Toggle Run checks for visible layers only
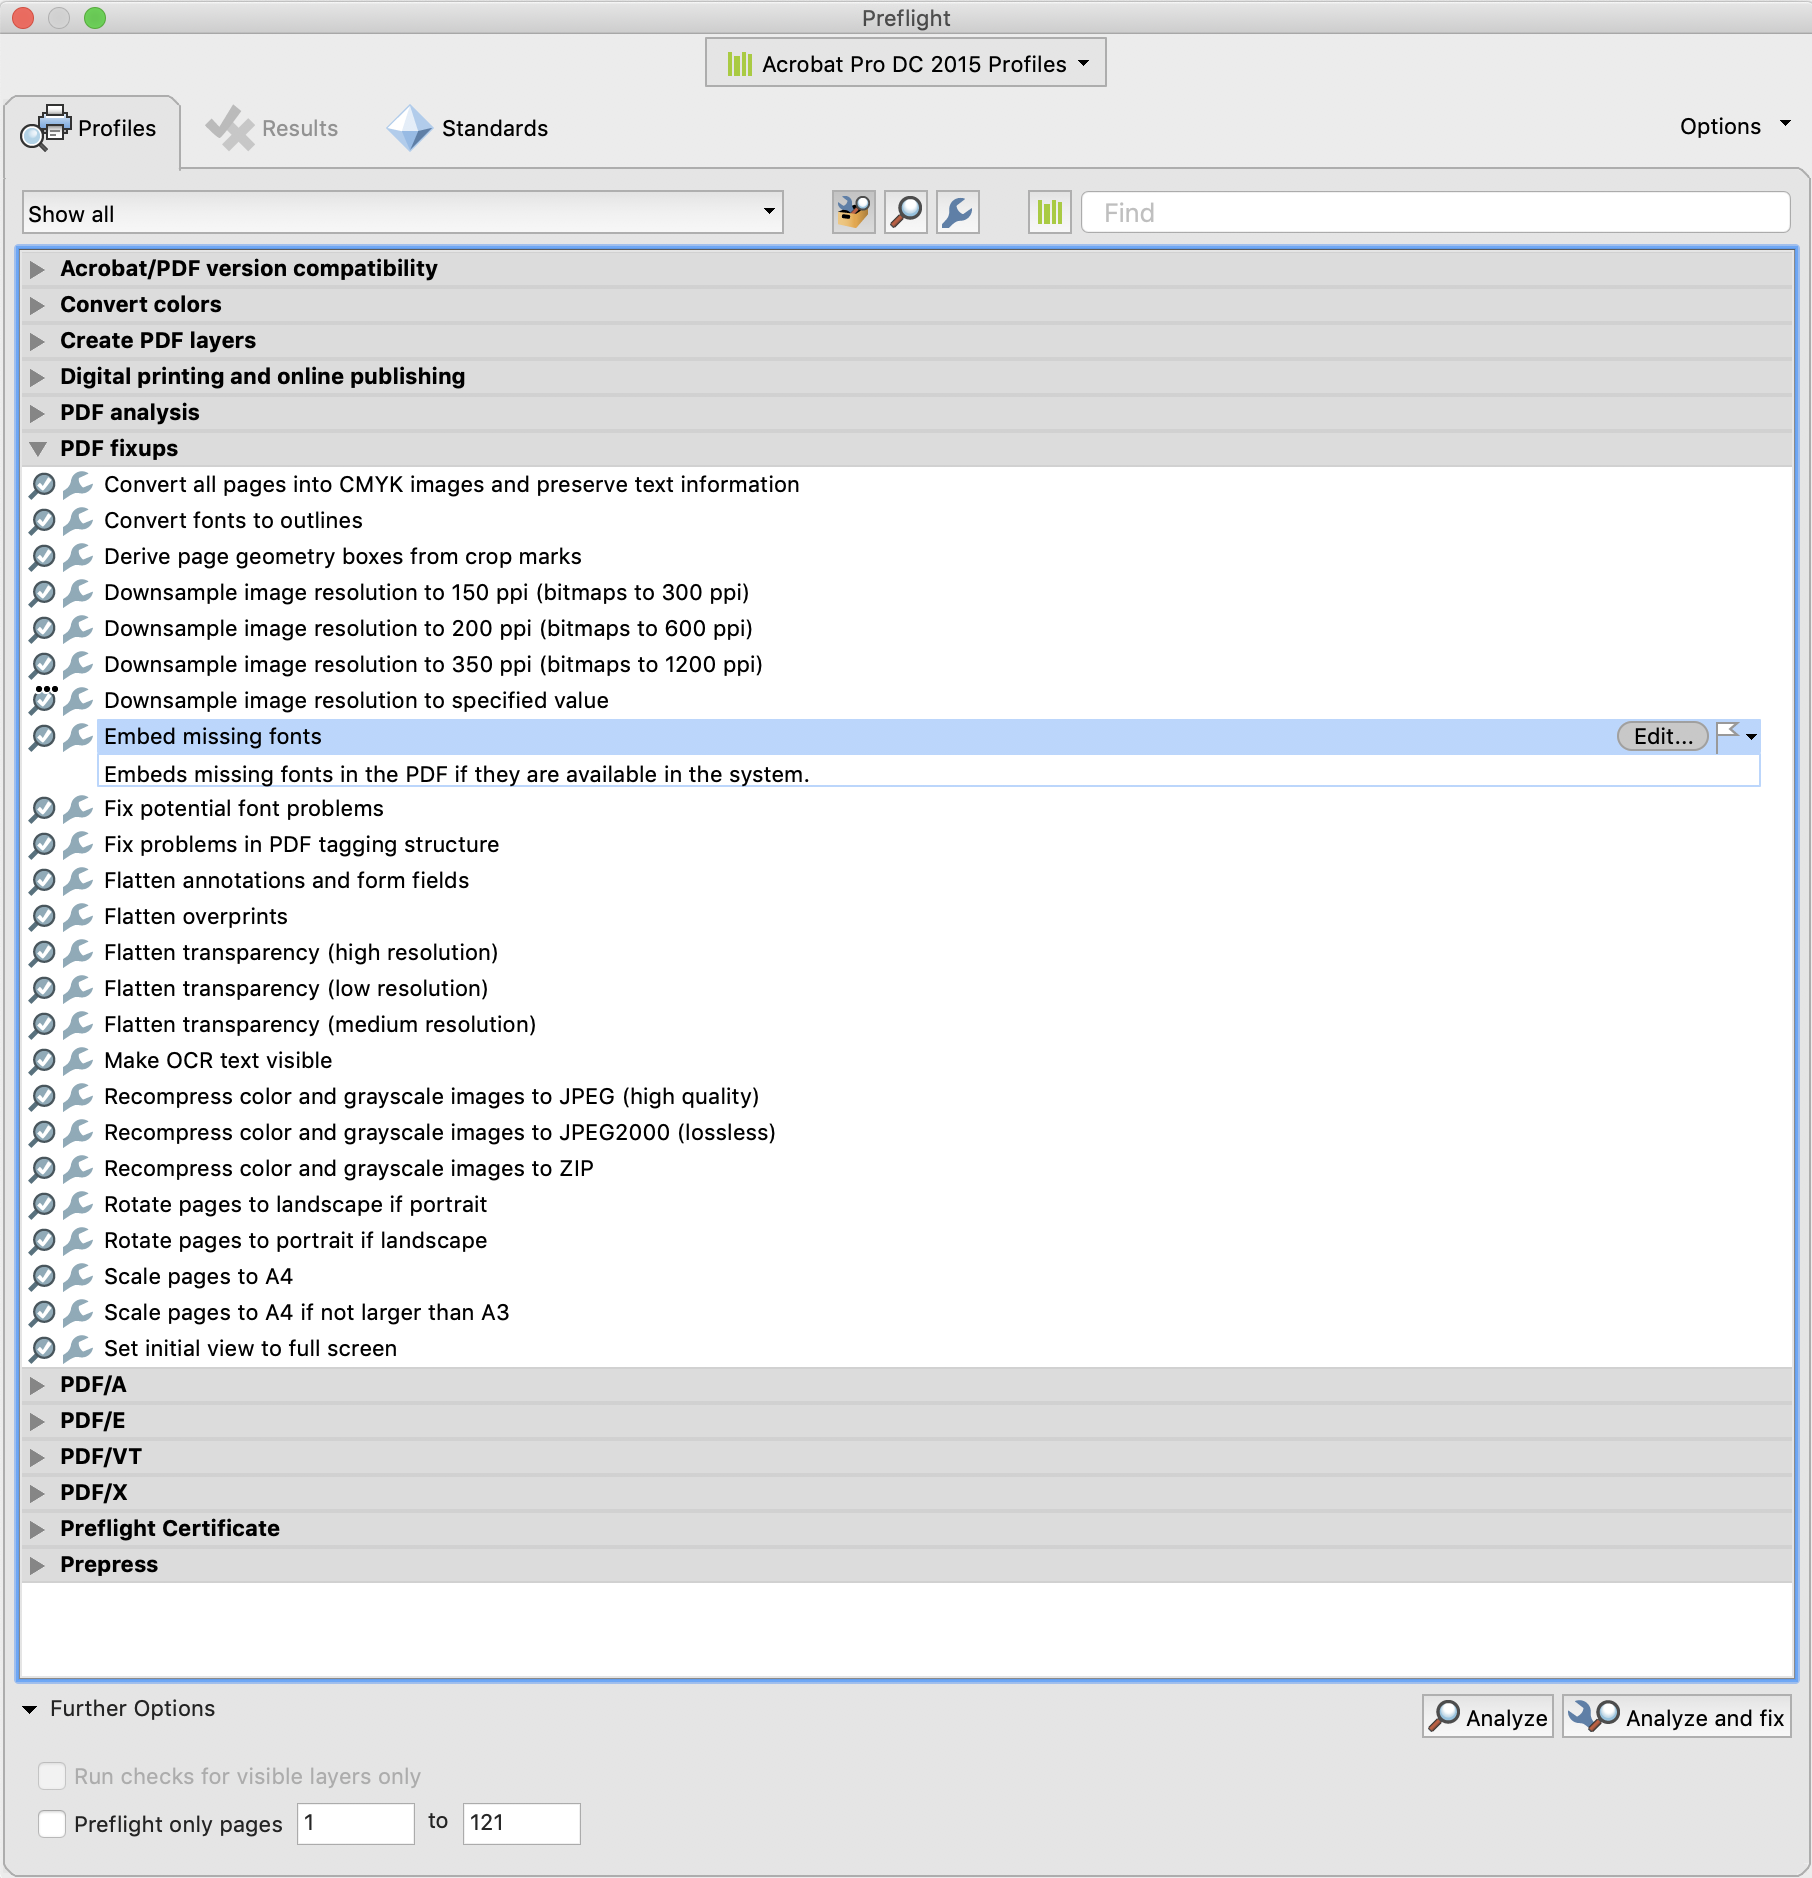The width and height of the screenshot is (1812, 1878). (x=51, y=1776)
